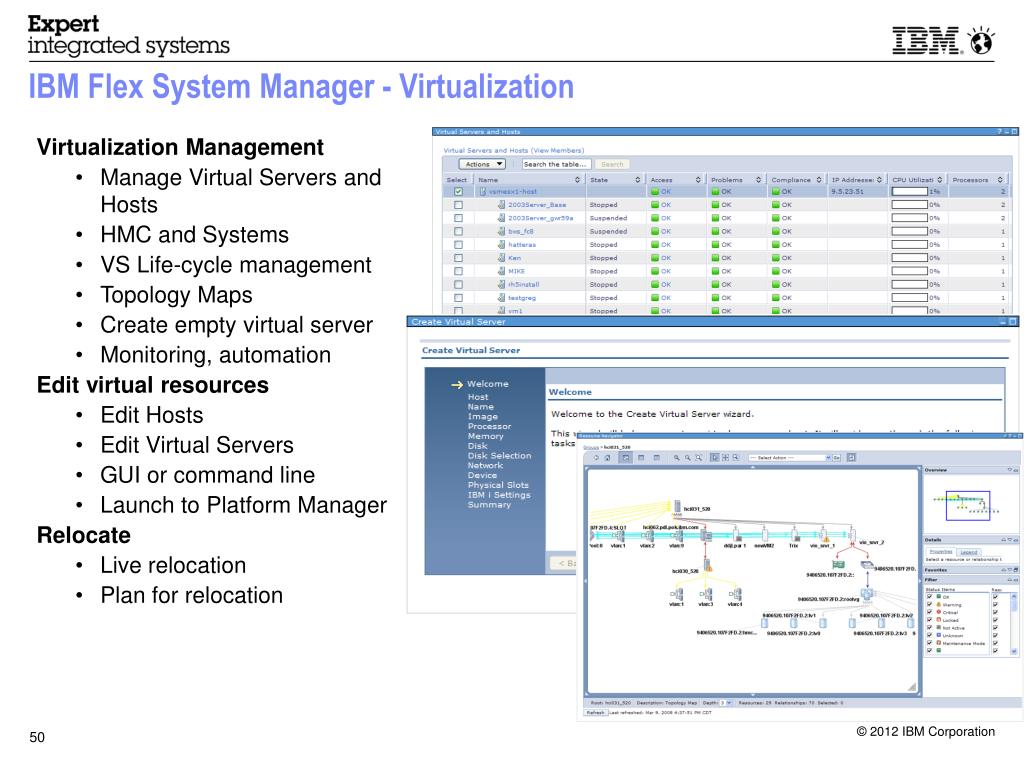Viewport: 1024px width, 768px height.
Task: Check the bws_fc8 row checkbox
Action: (458, 231)
